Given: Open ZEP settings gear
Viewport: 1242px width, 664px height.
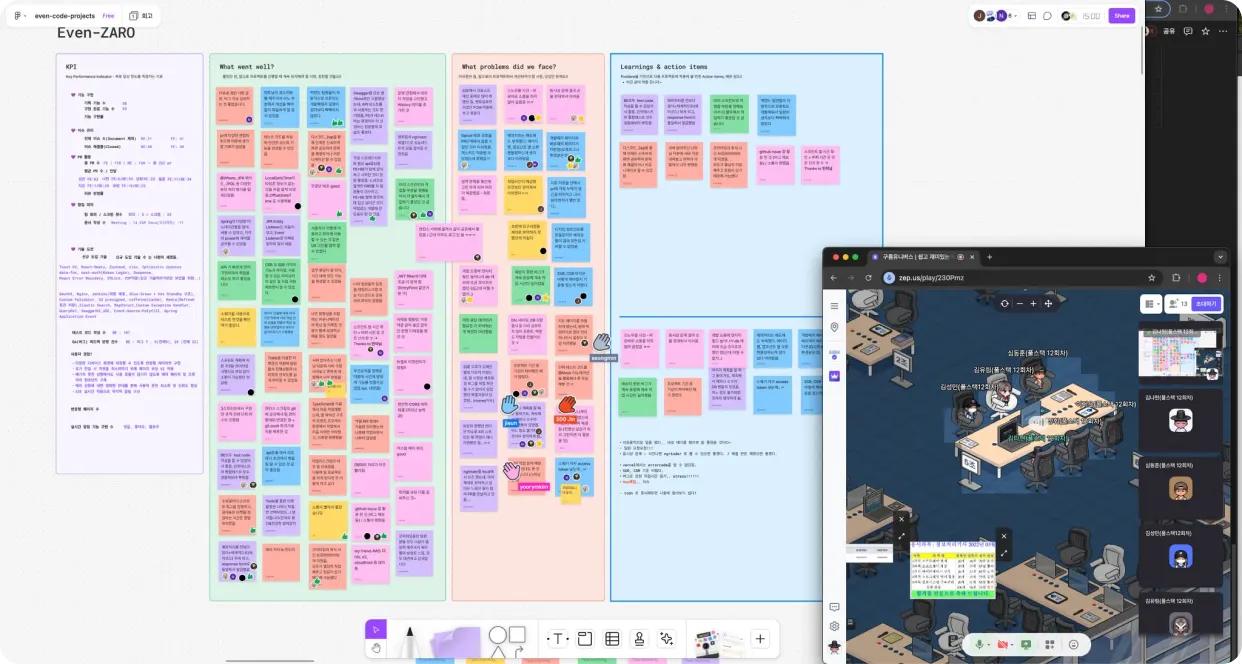Looking at the screenshot, I should [834, 627].
